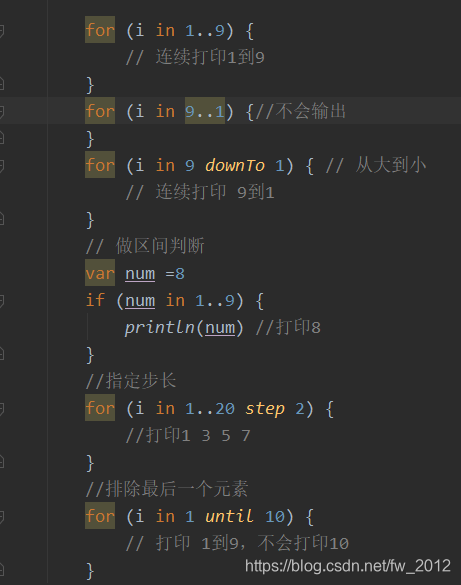This screenshot has height=585, width=461.
Task: Collapse the fold marker beside the 'downTo' loop
Action: (1, 165)
